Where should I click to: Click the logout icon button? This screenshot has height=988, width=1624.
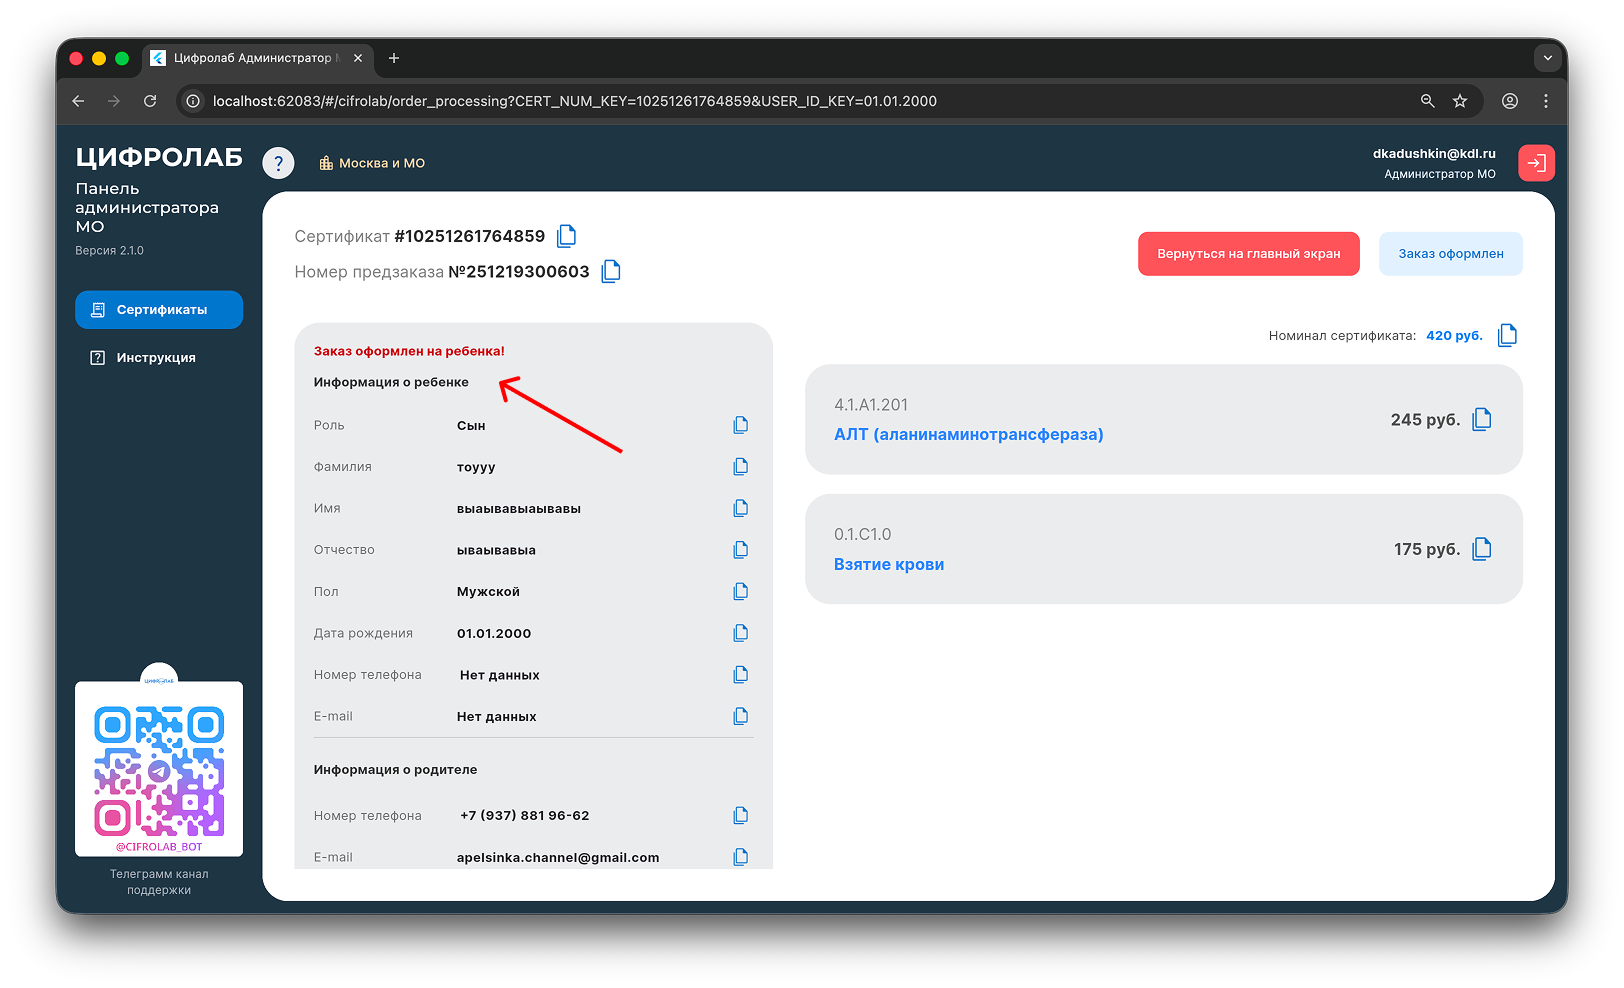click(1536, 163)
